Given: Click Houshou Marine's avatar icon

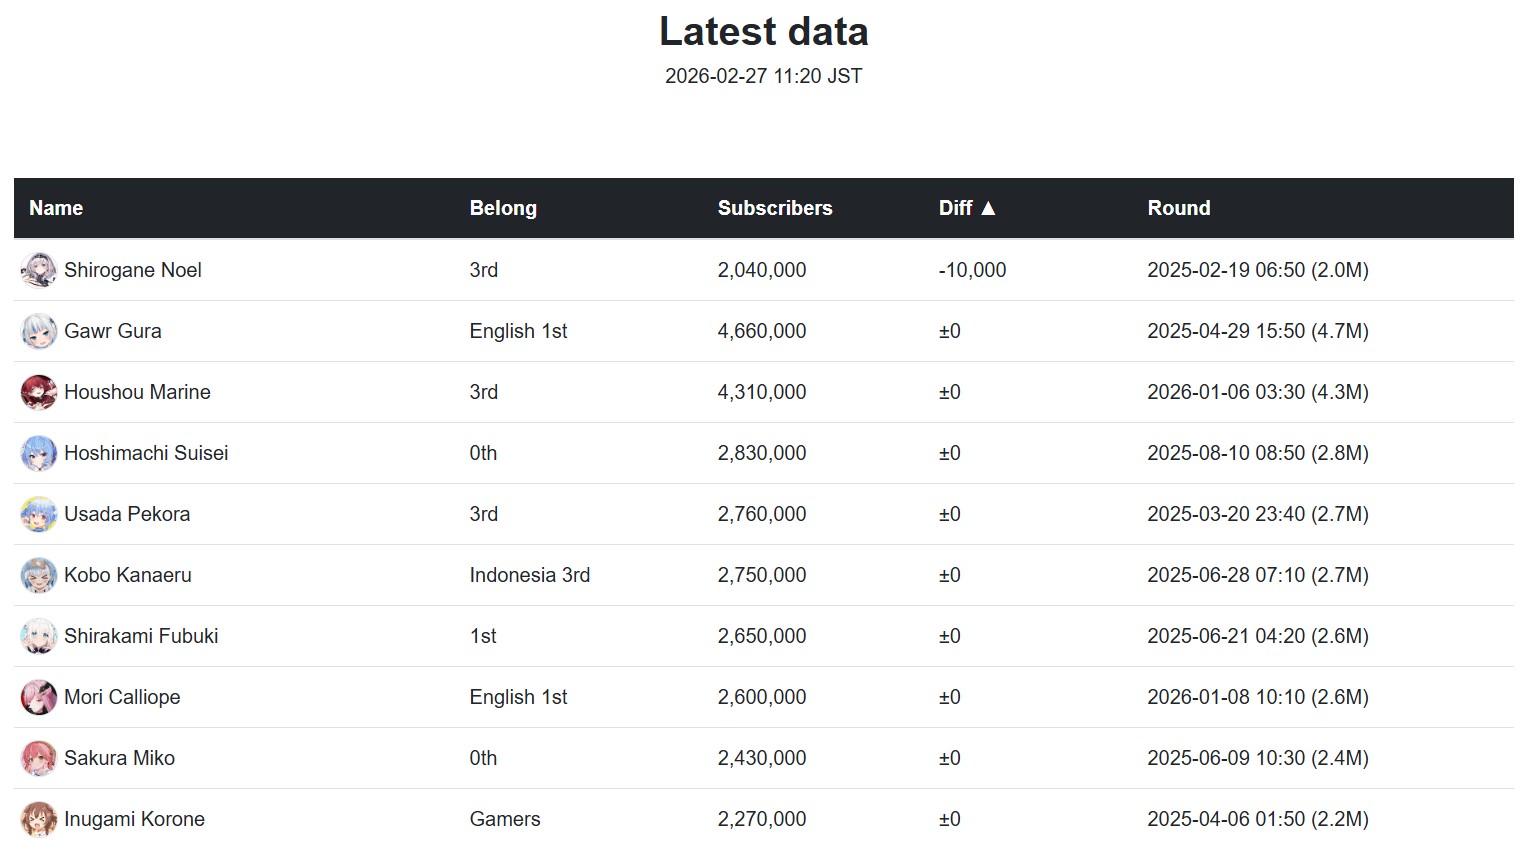Looking at the screenshot, I should 39,392.
